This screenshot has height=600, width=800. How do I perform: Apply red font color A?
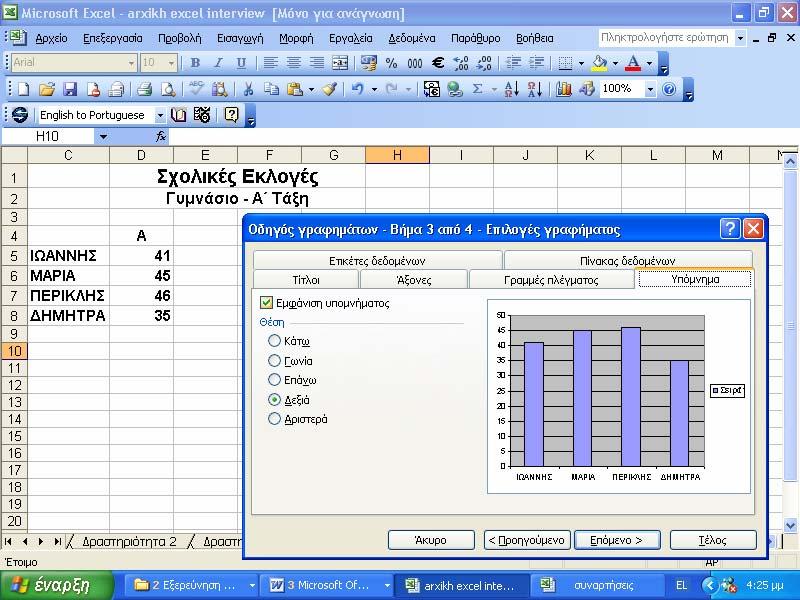coord(633,63)
